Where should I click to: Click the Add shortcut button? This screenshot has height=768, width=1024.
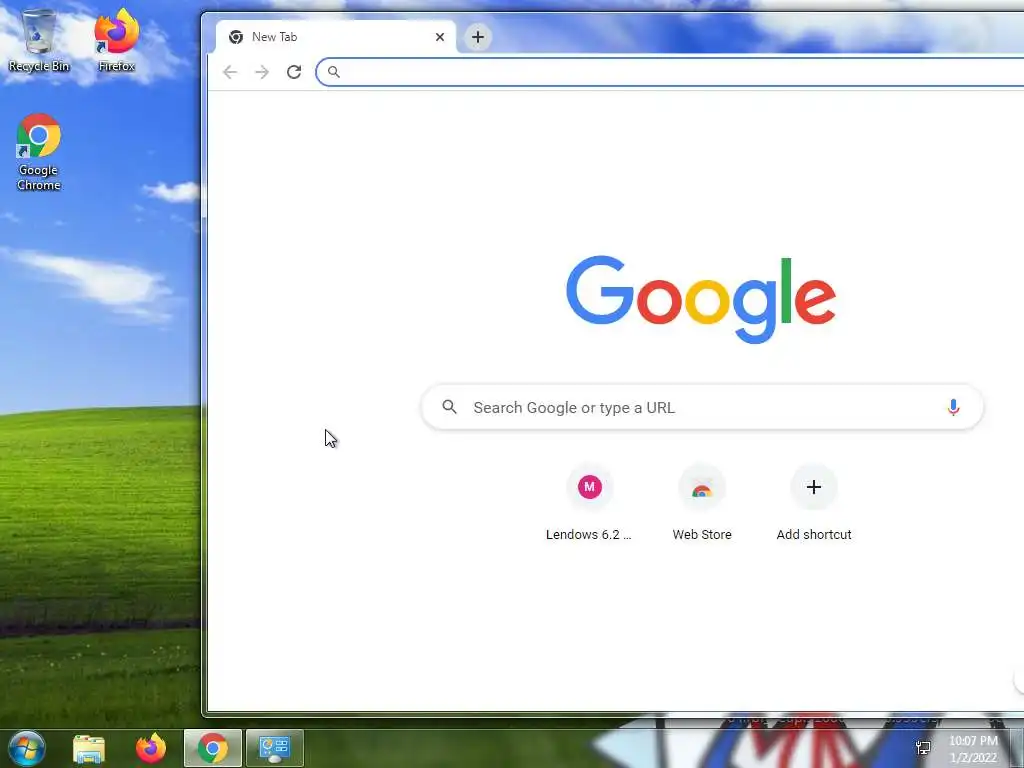click(814, 504)
